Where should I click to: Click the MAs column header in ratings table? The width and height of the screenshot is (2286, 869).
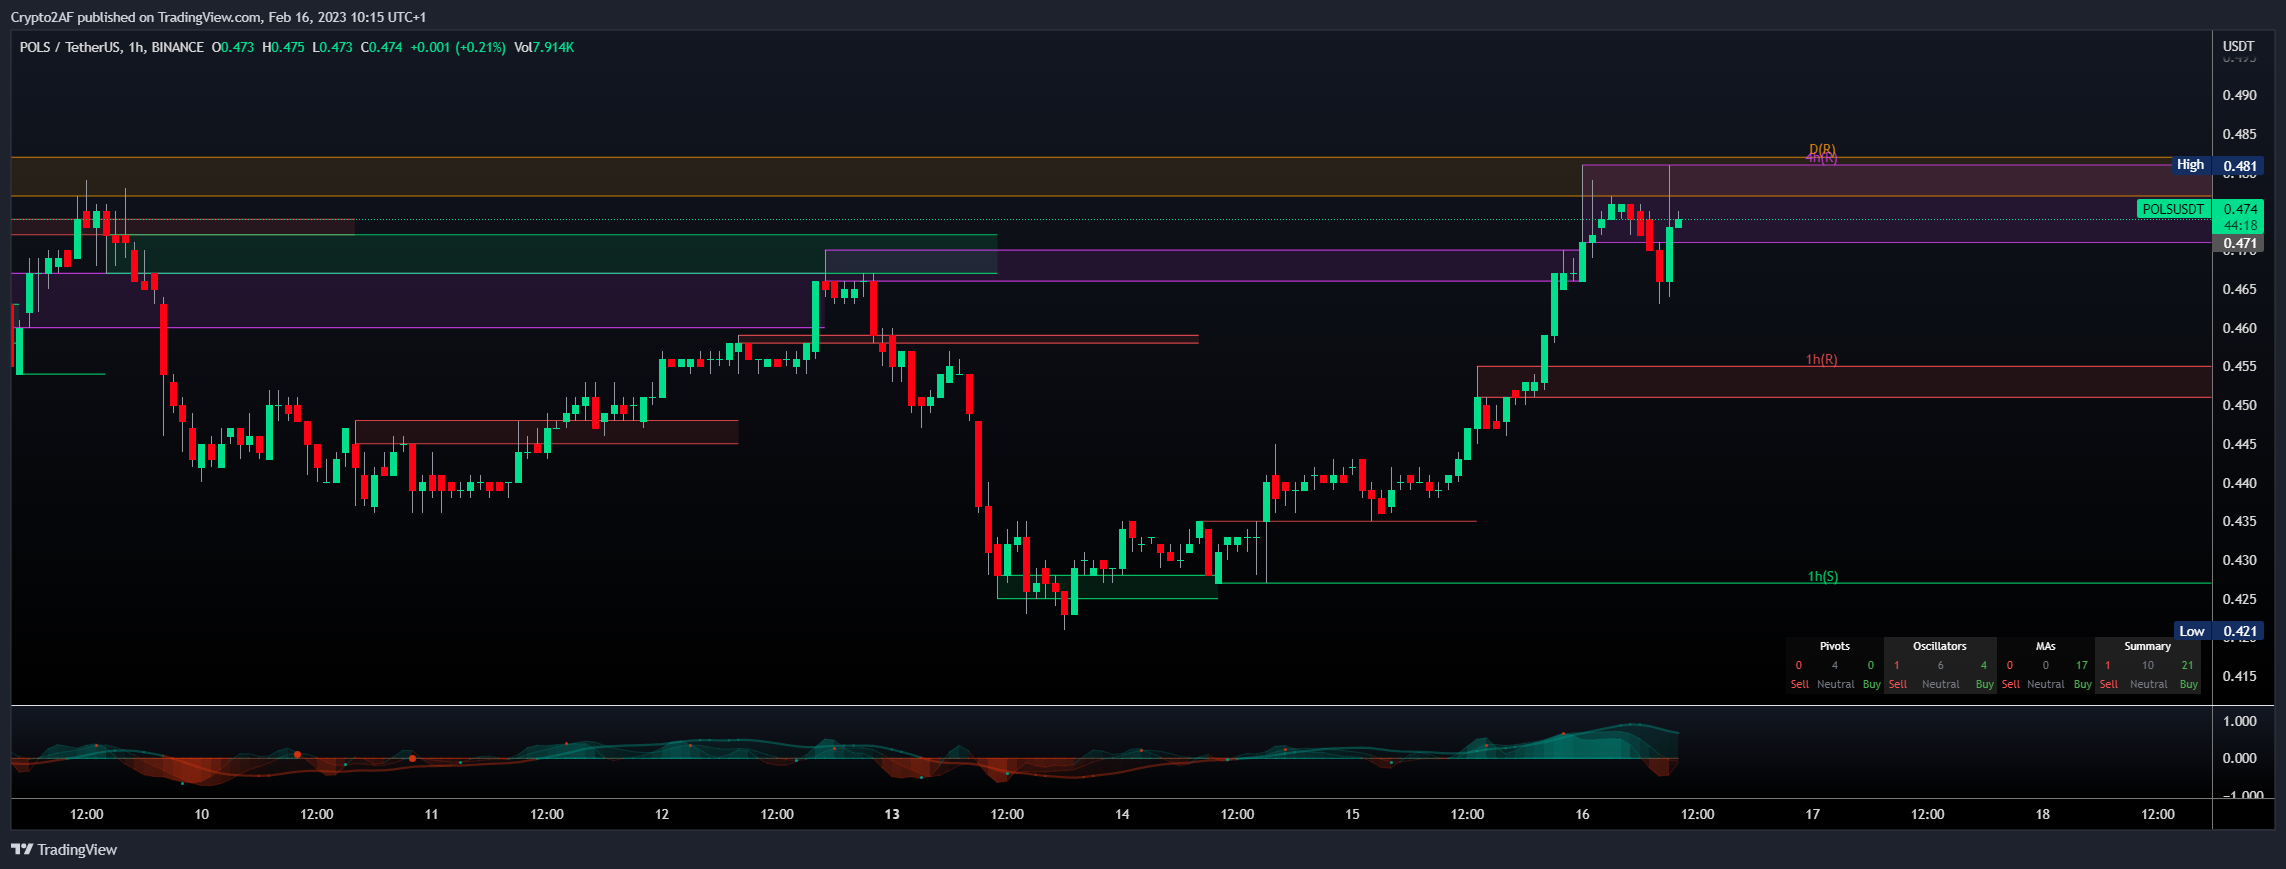[2046, 646]
